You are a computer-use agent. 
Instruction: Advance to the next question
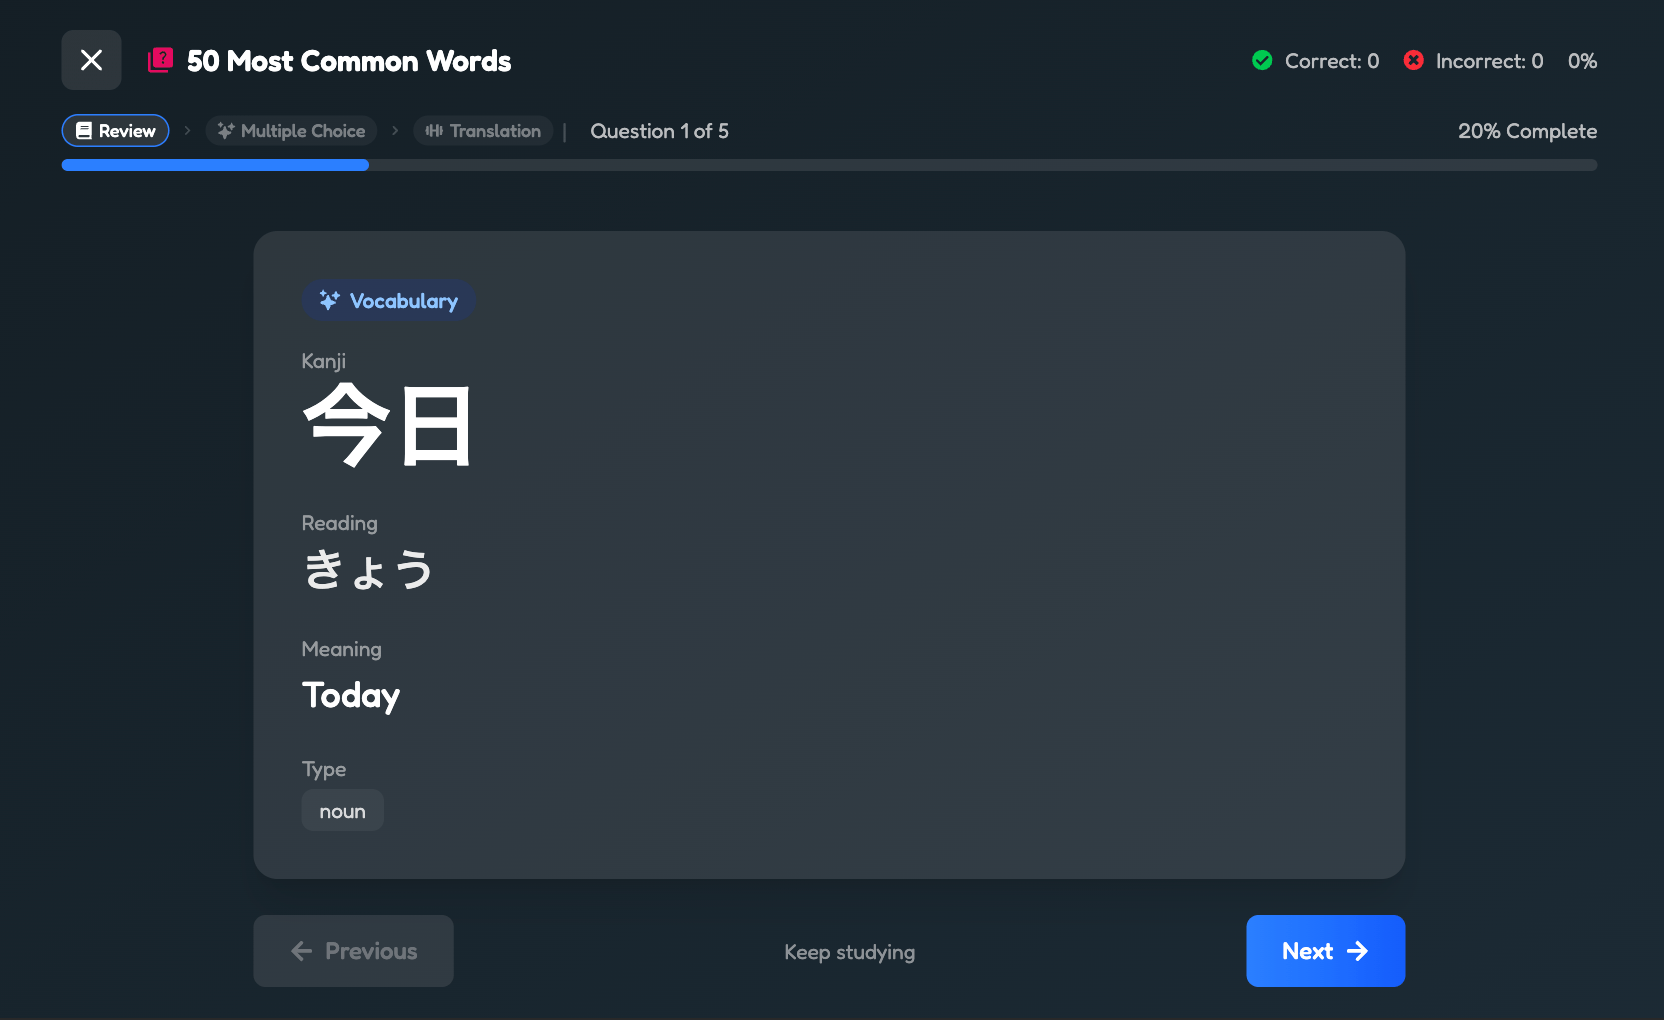[x=1325, y=951]
